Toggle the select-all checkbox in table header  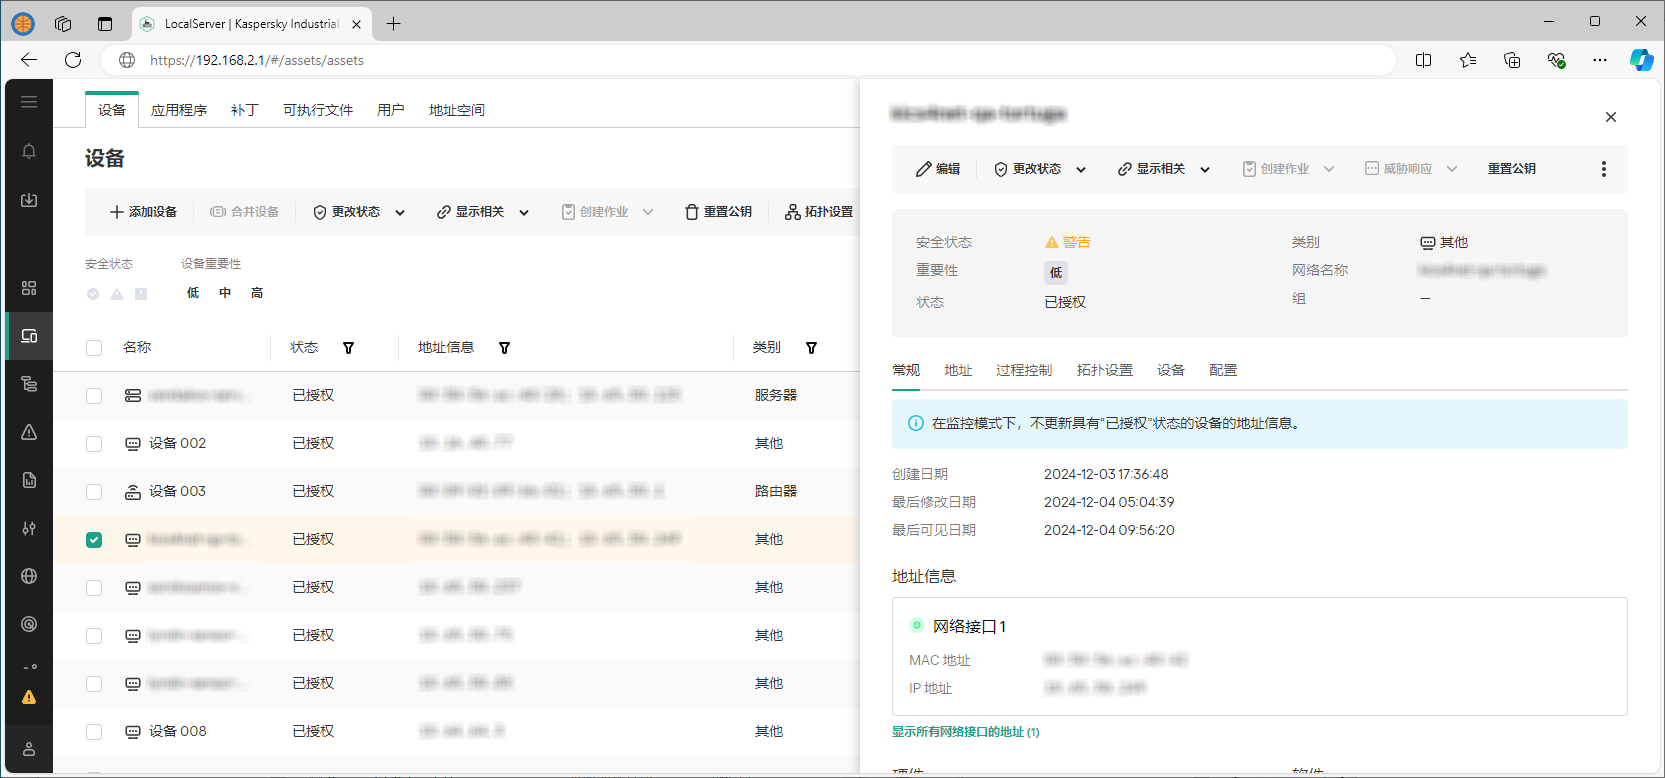pyautogui.click(x=94, y=348)
